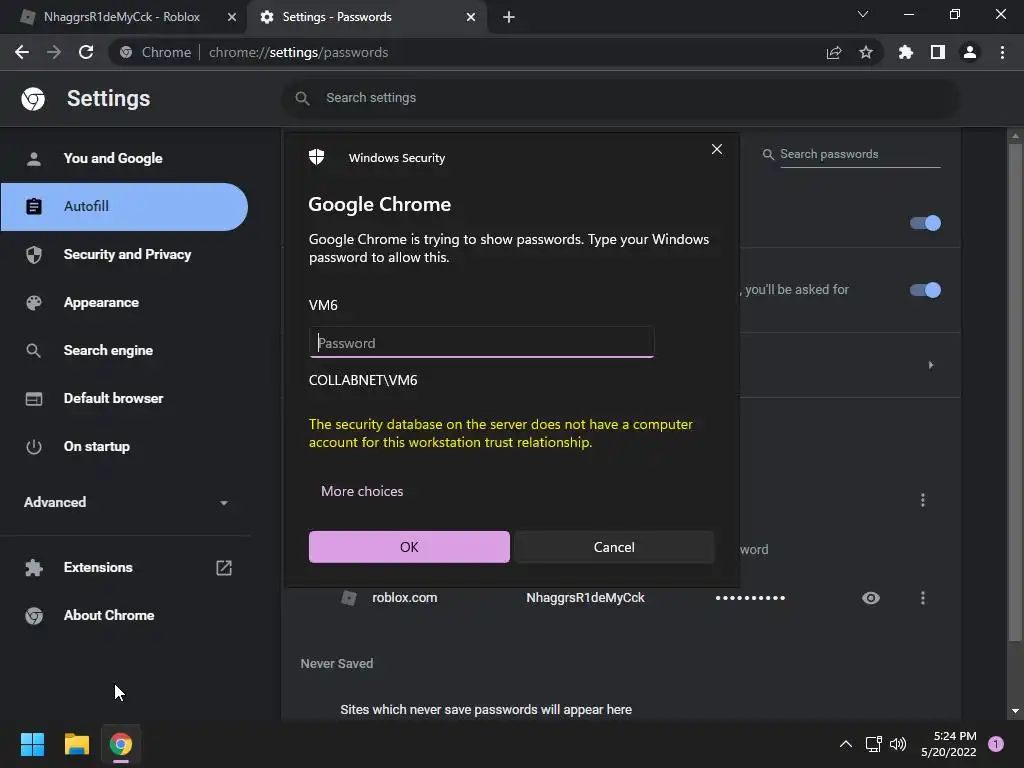The image size is (1024, 768).
Task: Close the Windows Security dialog
Action: click(x=716, y=150)
